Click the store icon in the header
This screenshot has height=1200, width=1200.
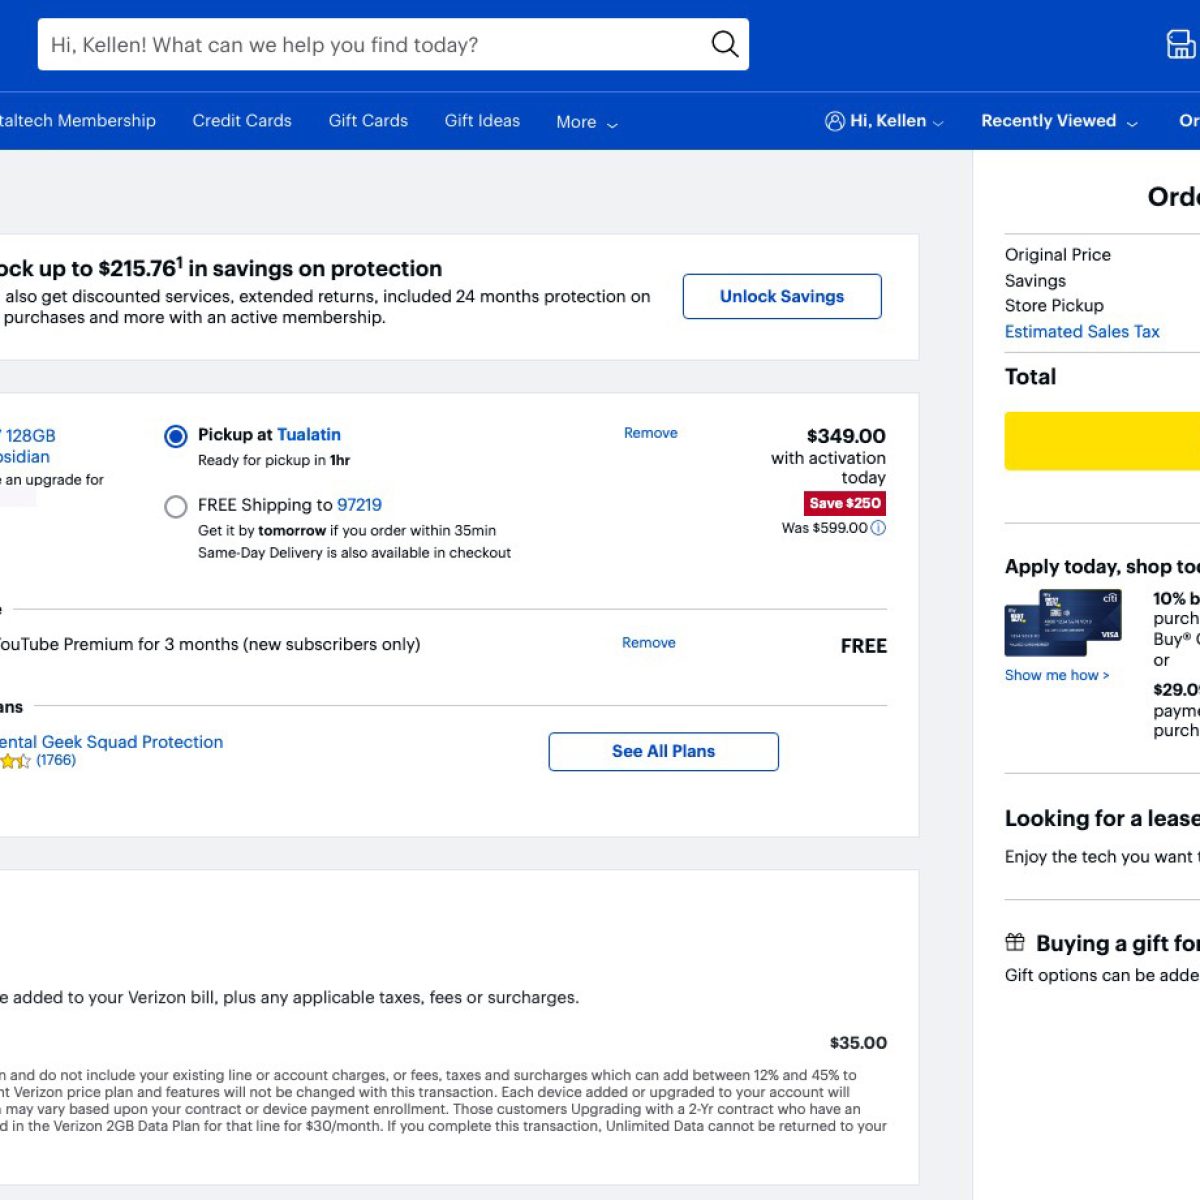coord(1180,44)
